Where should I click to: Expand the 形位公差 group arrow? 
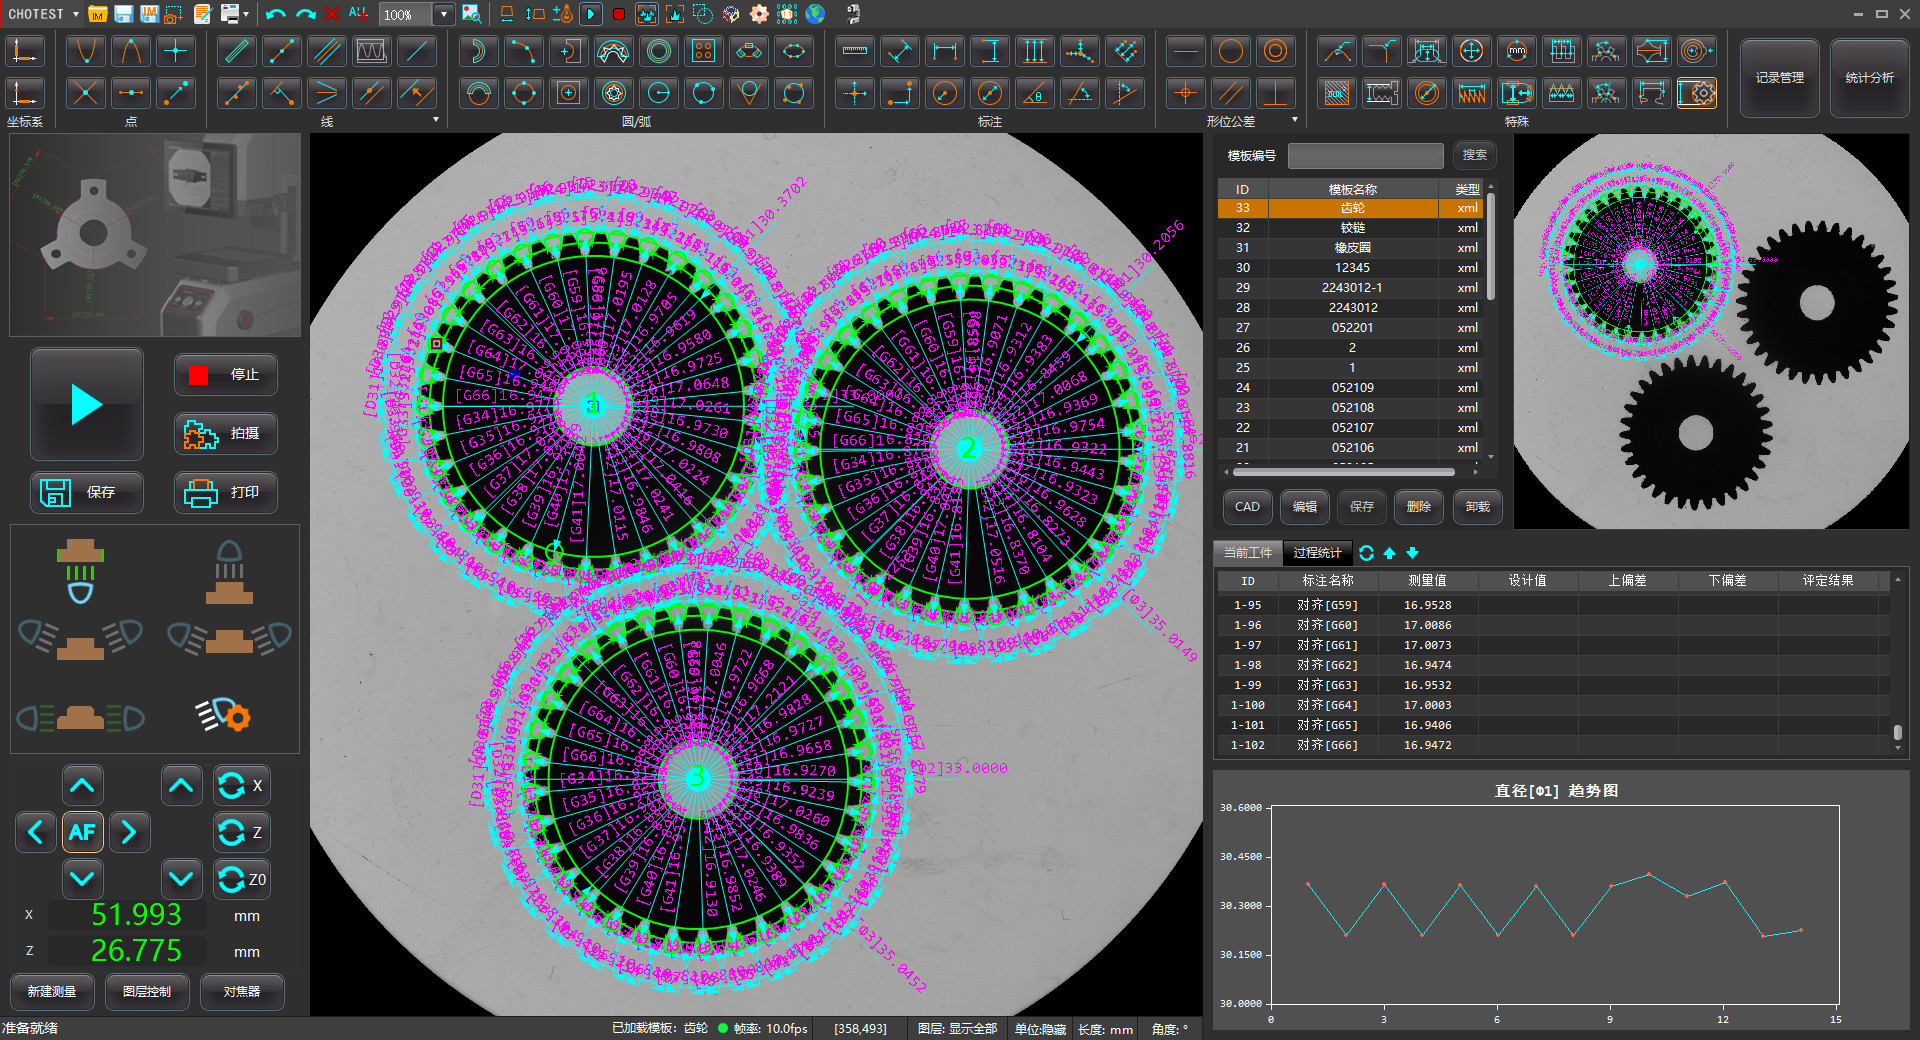1295,120
